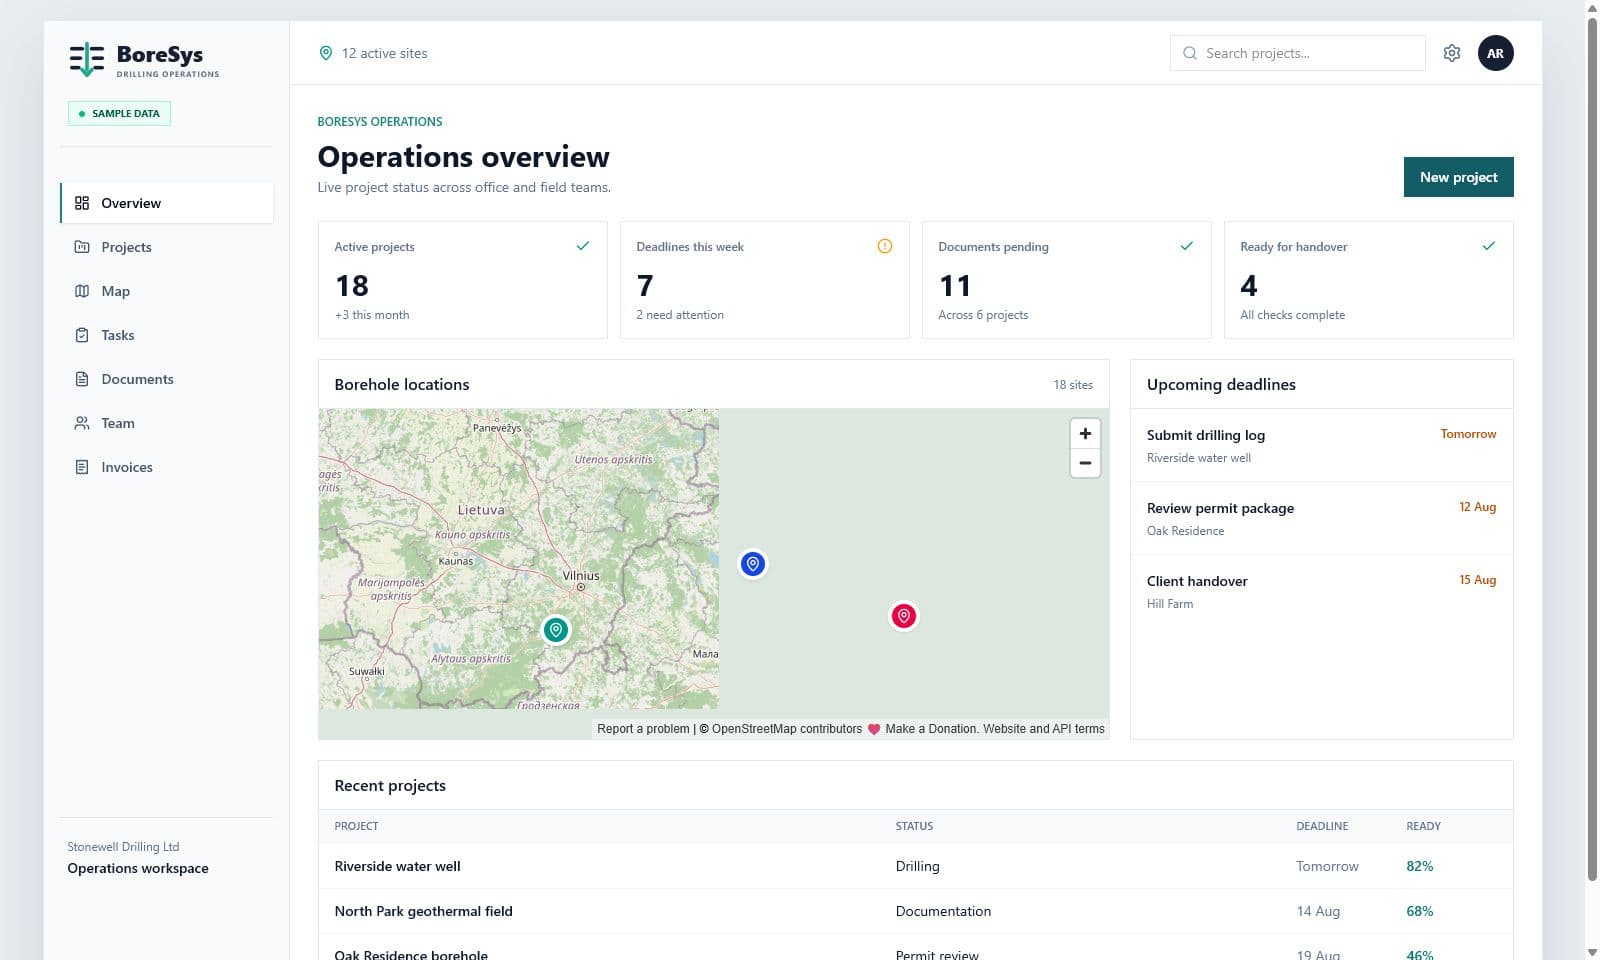The image size is (1600, 960).
Task: Click the Documents file icon in sidebar
Action: tap(82, 379)
